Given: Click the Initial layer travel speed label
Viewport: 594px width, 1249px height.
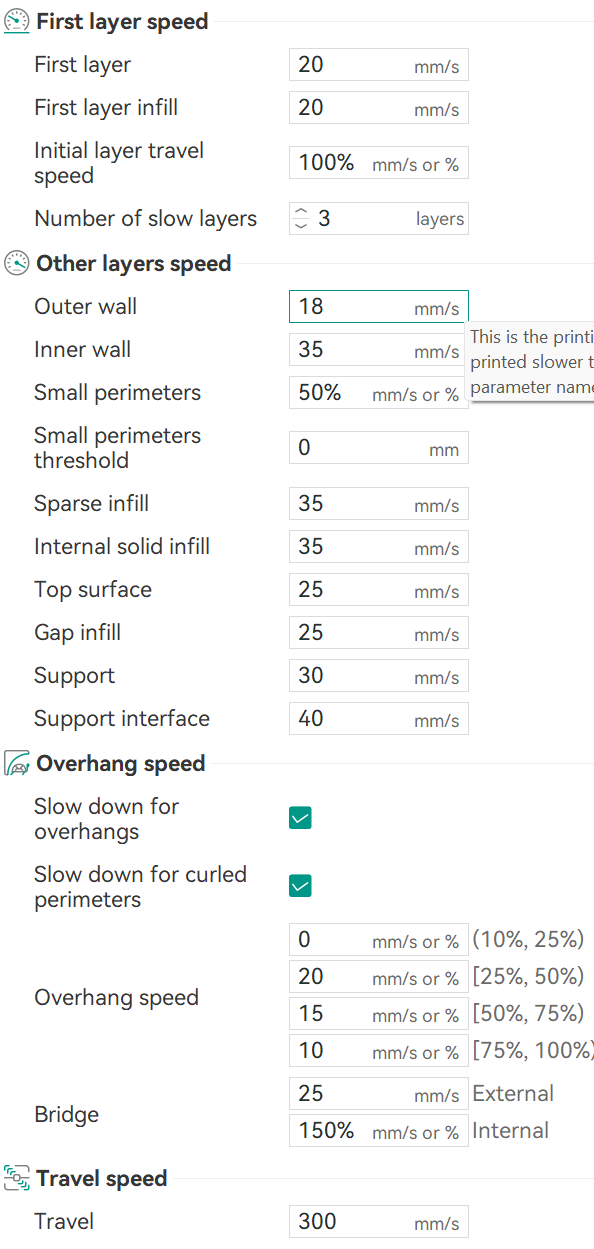Looking at the screenshot, I should click(119, 163).
